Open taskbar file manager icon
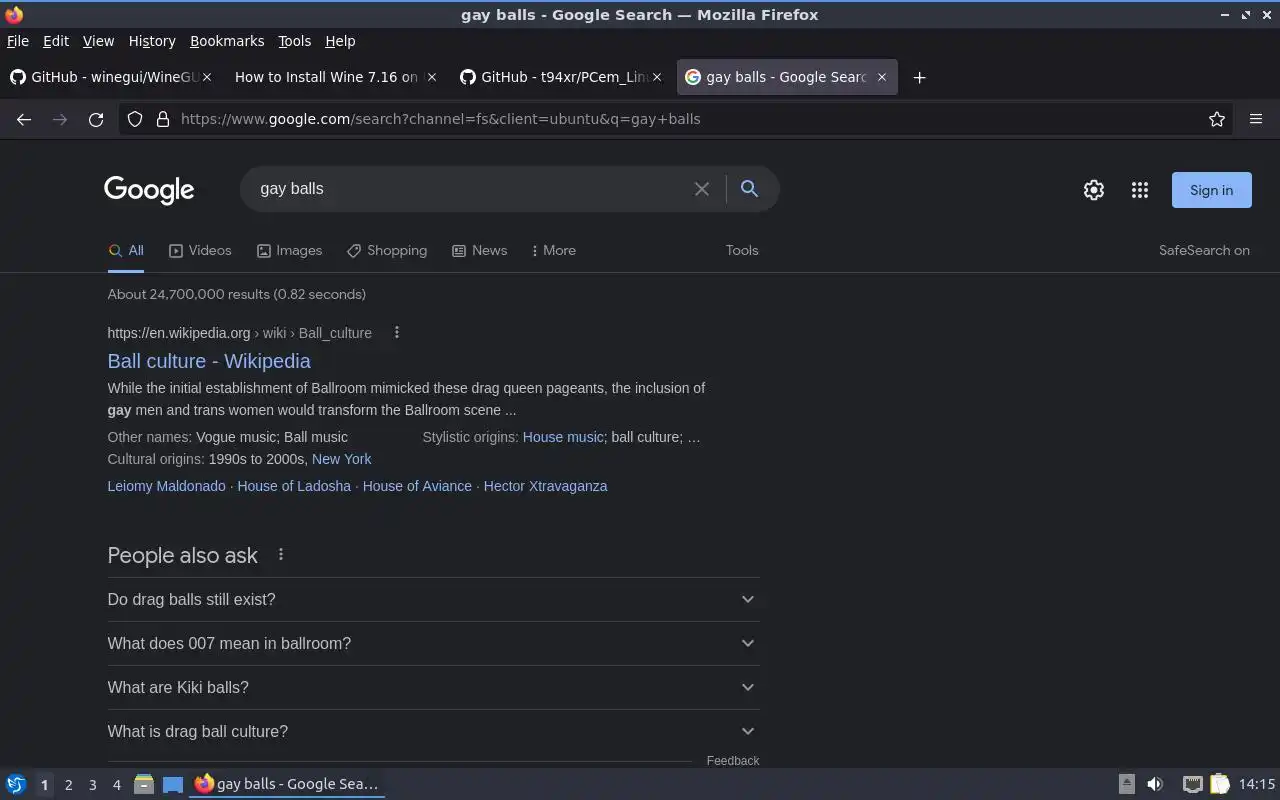The height and width of the screenshot is (800, 1280). 144,784
